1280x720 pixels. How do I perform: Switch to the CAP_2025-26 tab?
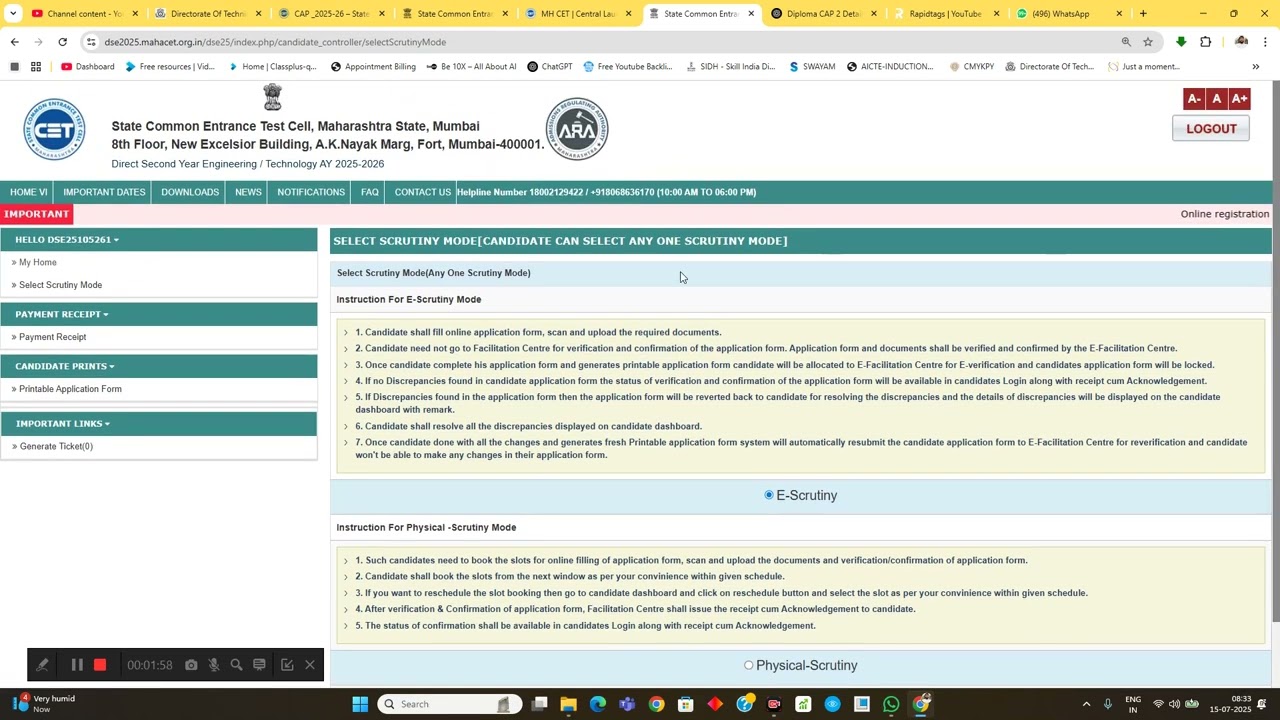point(330,14)
